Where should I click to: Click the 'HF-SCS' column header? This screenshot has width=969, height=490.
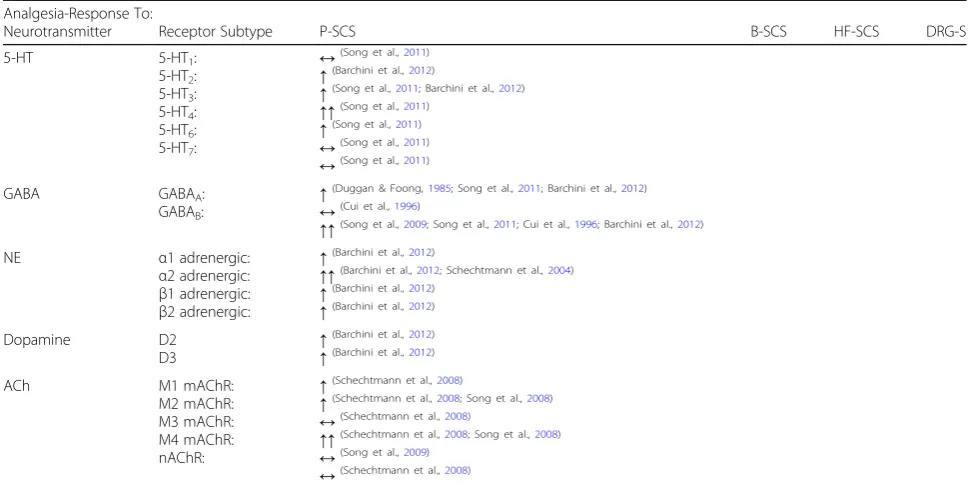point(856,32)
